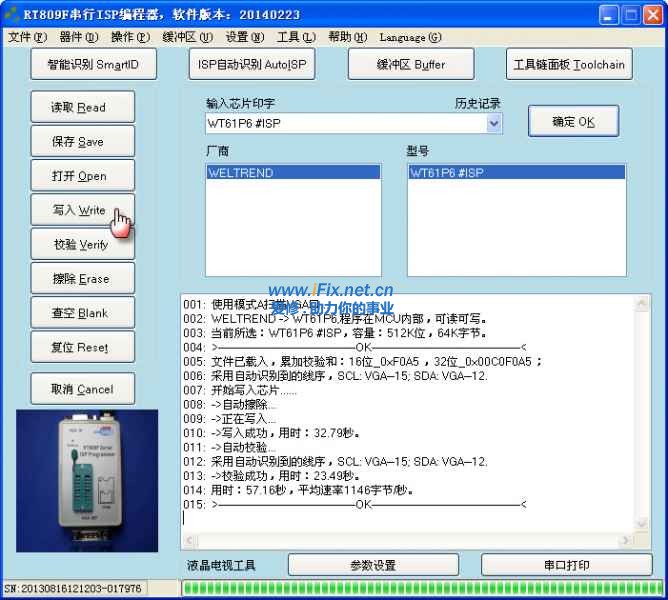Open the Toolchain panel button
Viewport: 668px width, 600px height.
click(x=568, y=65)
